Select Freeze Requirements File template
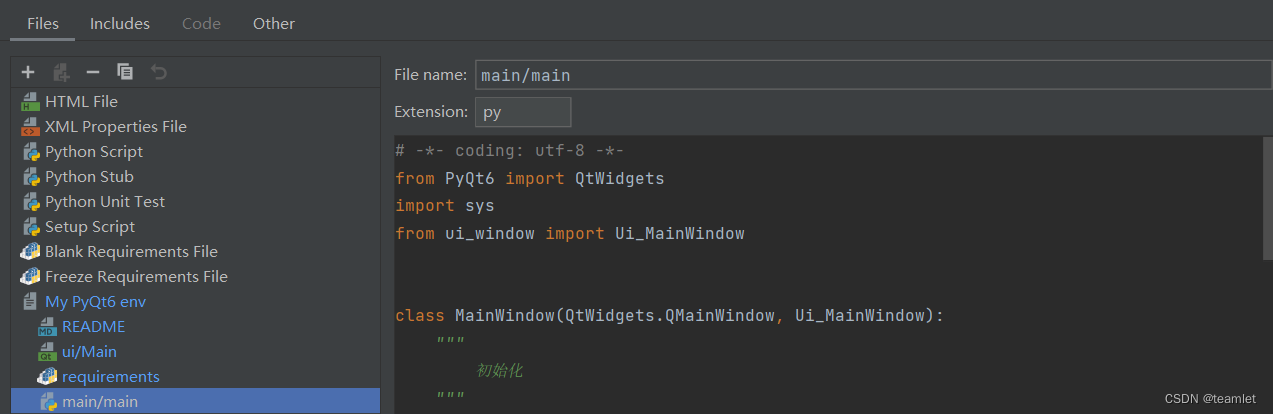 pos(196,276)
